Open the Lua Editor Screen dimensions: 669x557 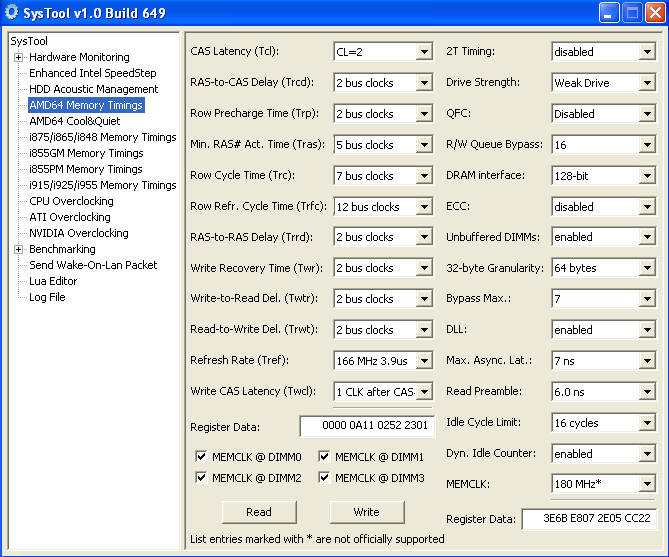pos(53,281)
